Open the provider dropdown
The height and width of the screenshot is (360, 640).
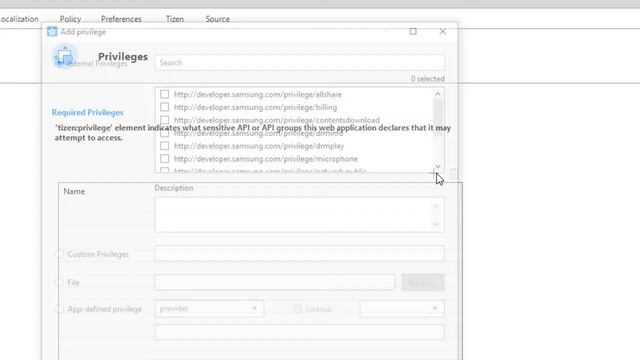209,309
